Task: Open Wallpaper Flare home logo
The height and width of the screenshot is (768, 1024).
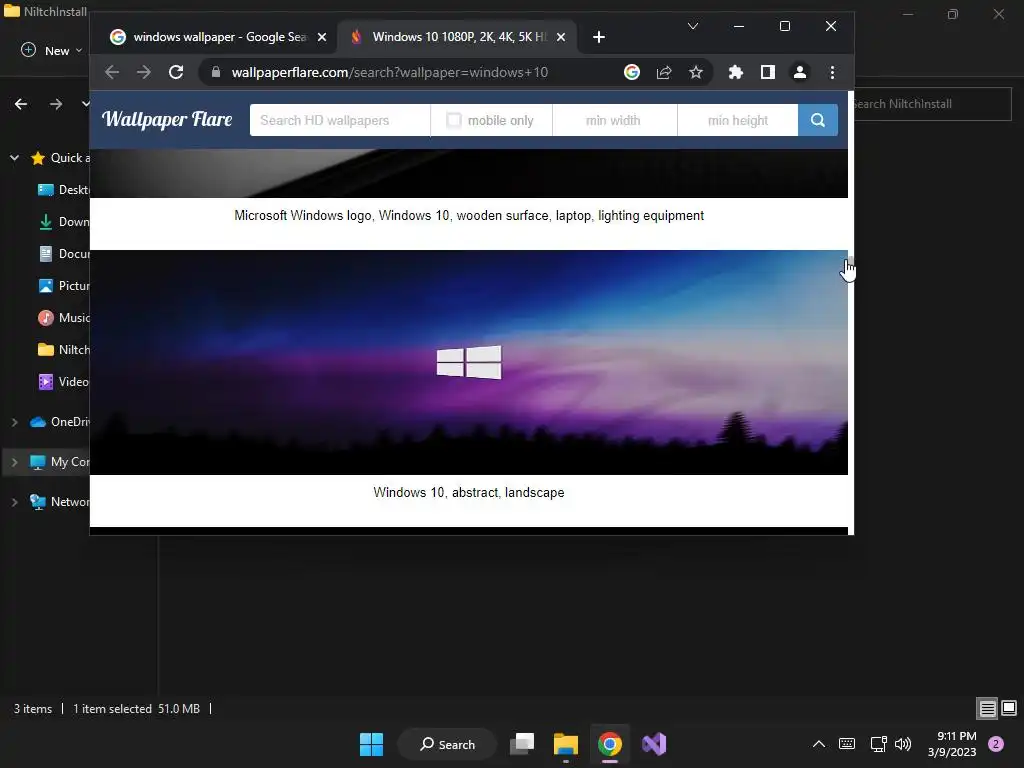Action: (167, 120)
